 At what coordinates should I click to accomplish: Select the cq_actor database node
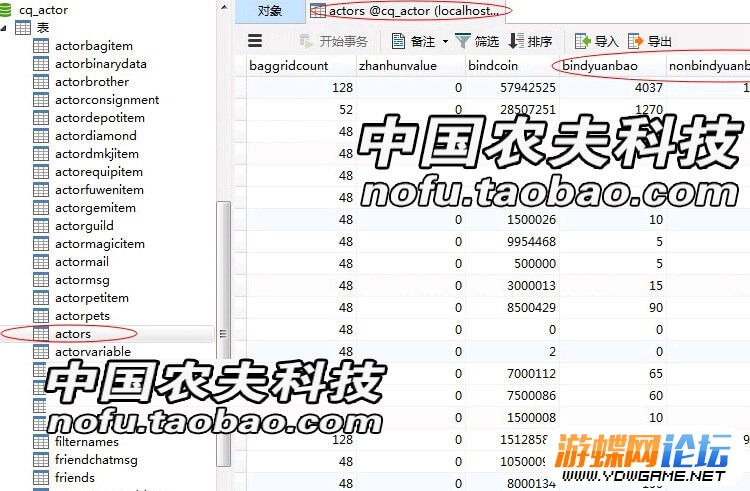43,10
